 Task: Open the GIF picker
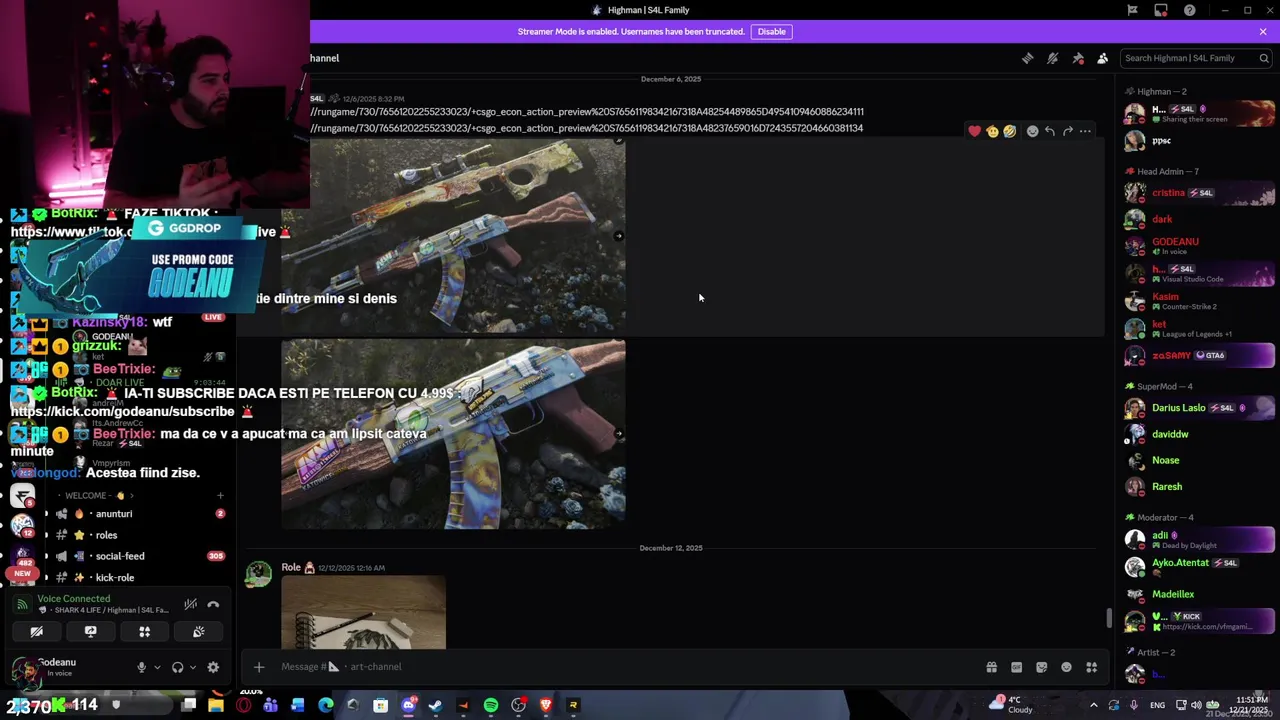point(1016,667)
